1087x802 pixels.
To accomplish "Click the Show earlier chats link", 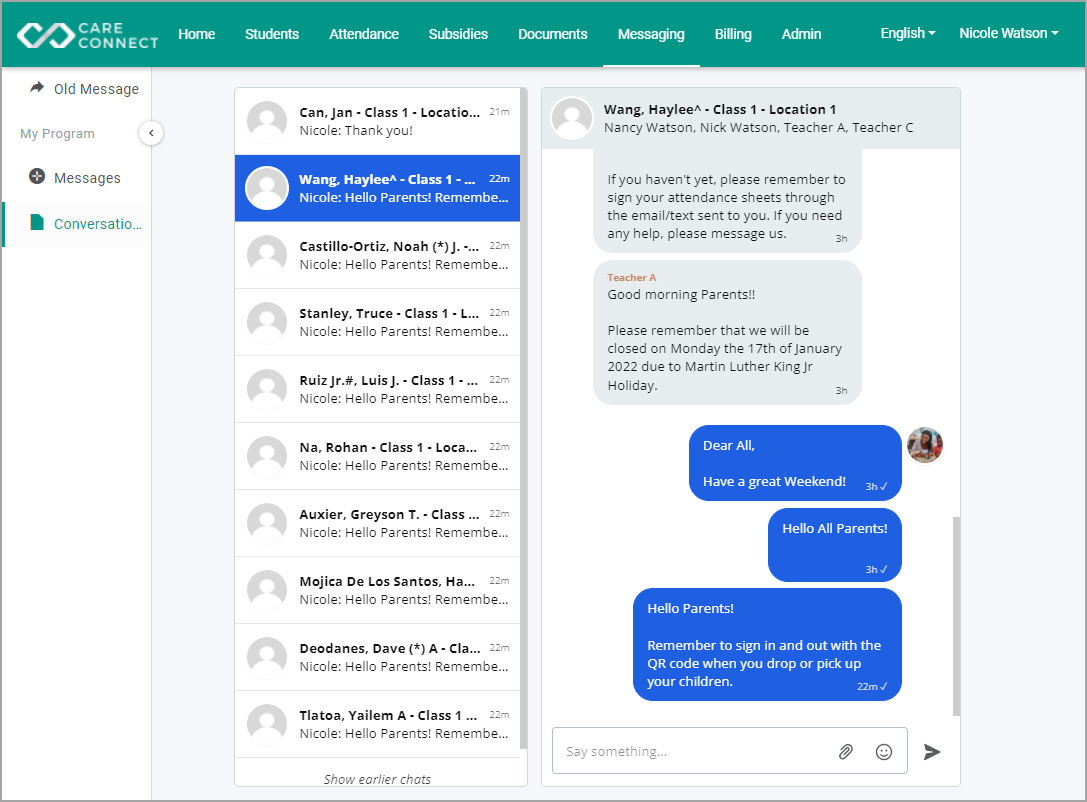I will tap(377, 779).
